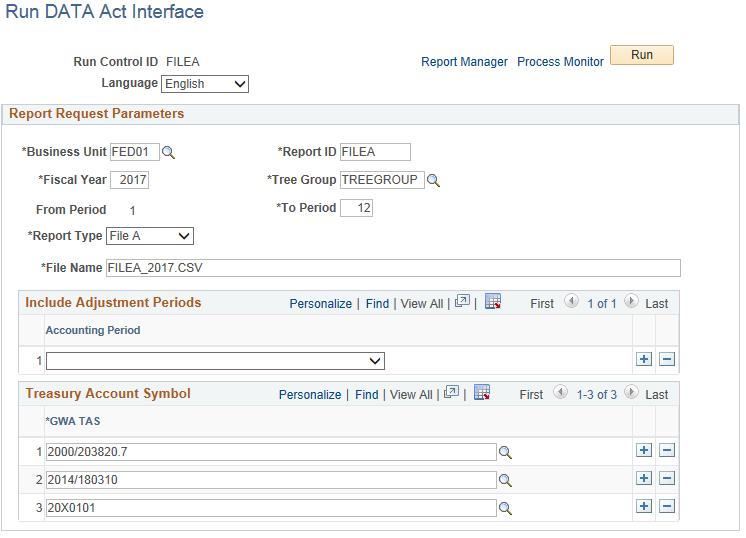Click the Fiscal Year field 2017
Image resolution: width=746 pixels, height=538 pixels.
point(129,180)
